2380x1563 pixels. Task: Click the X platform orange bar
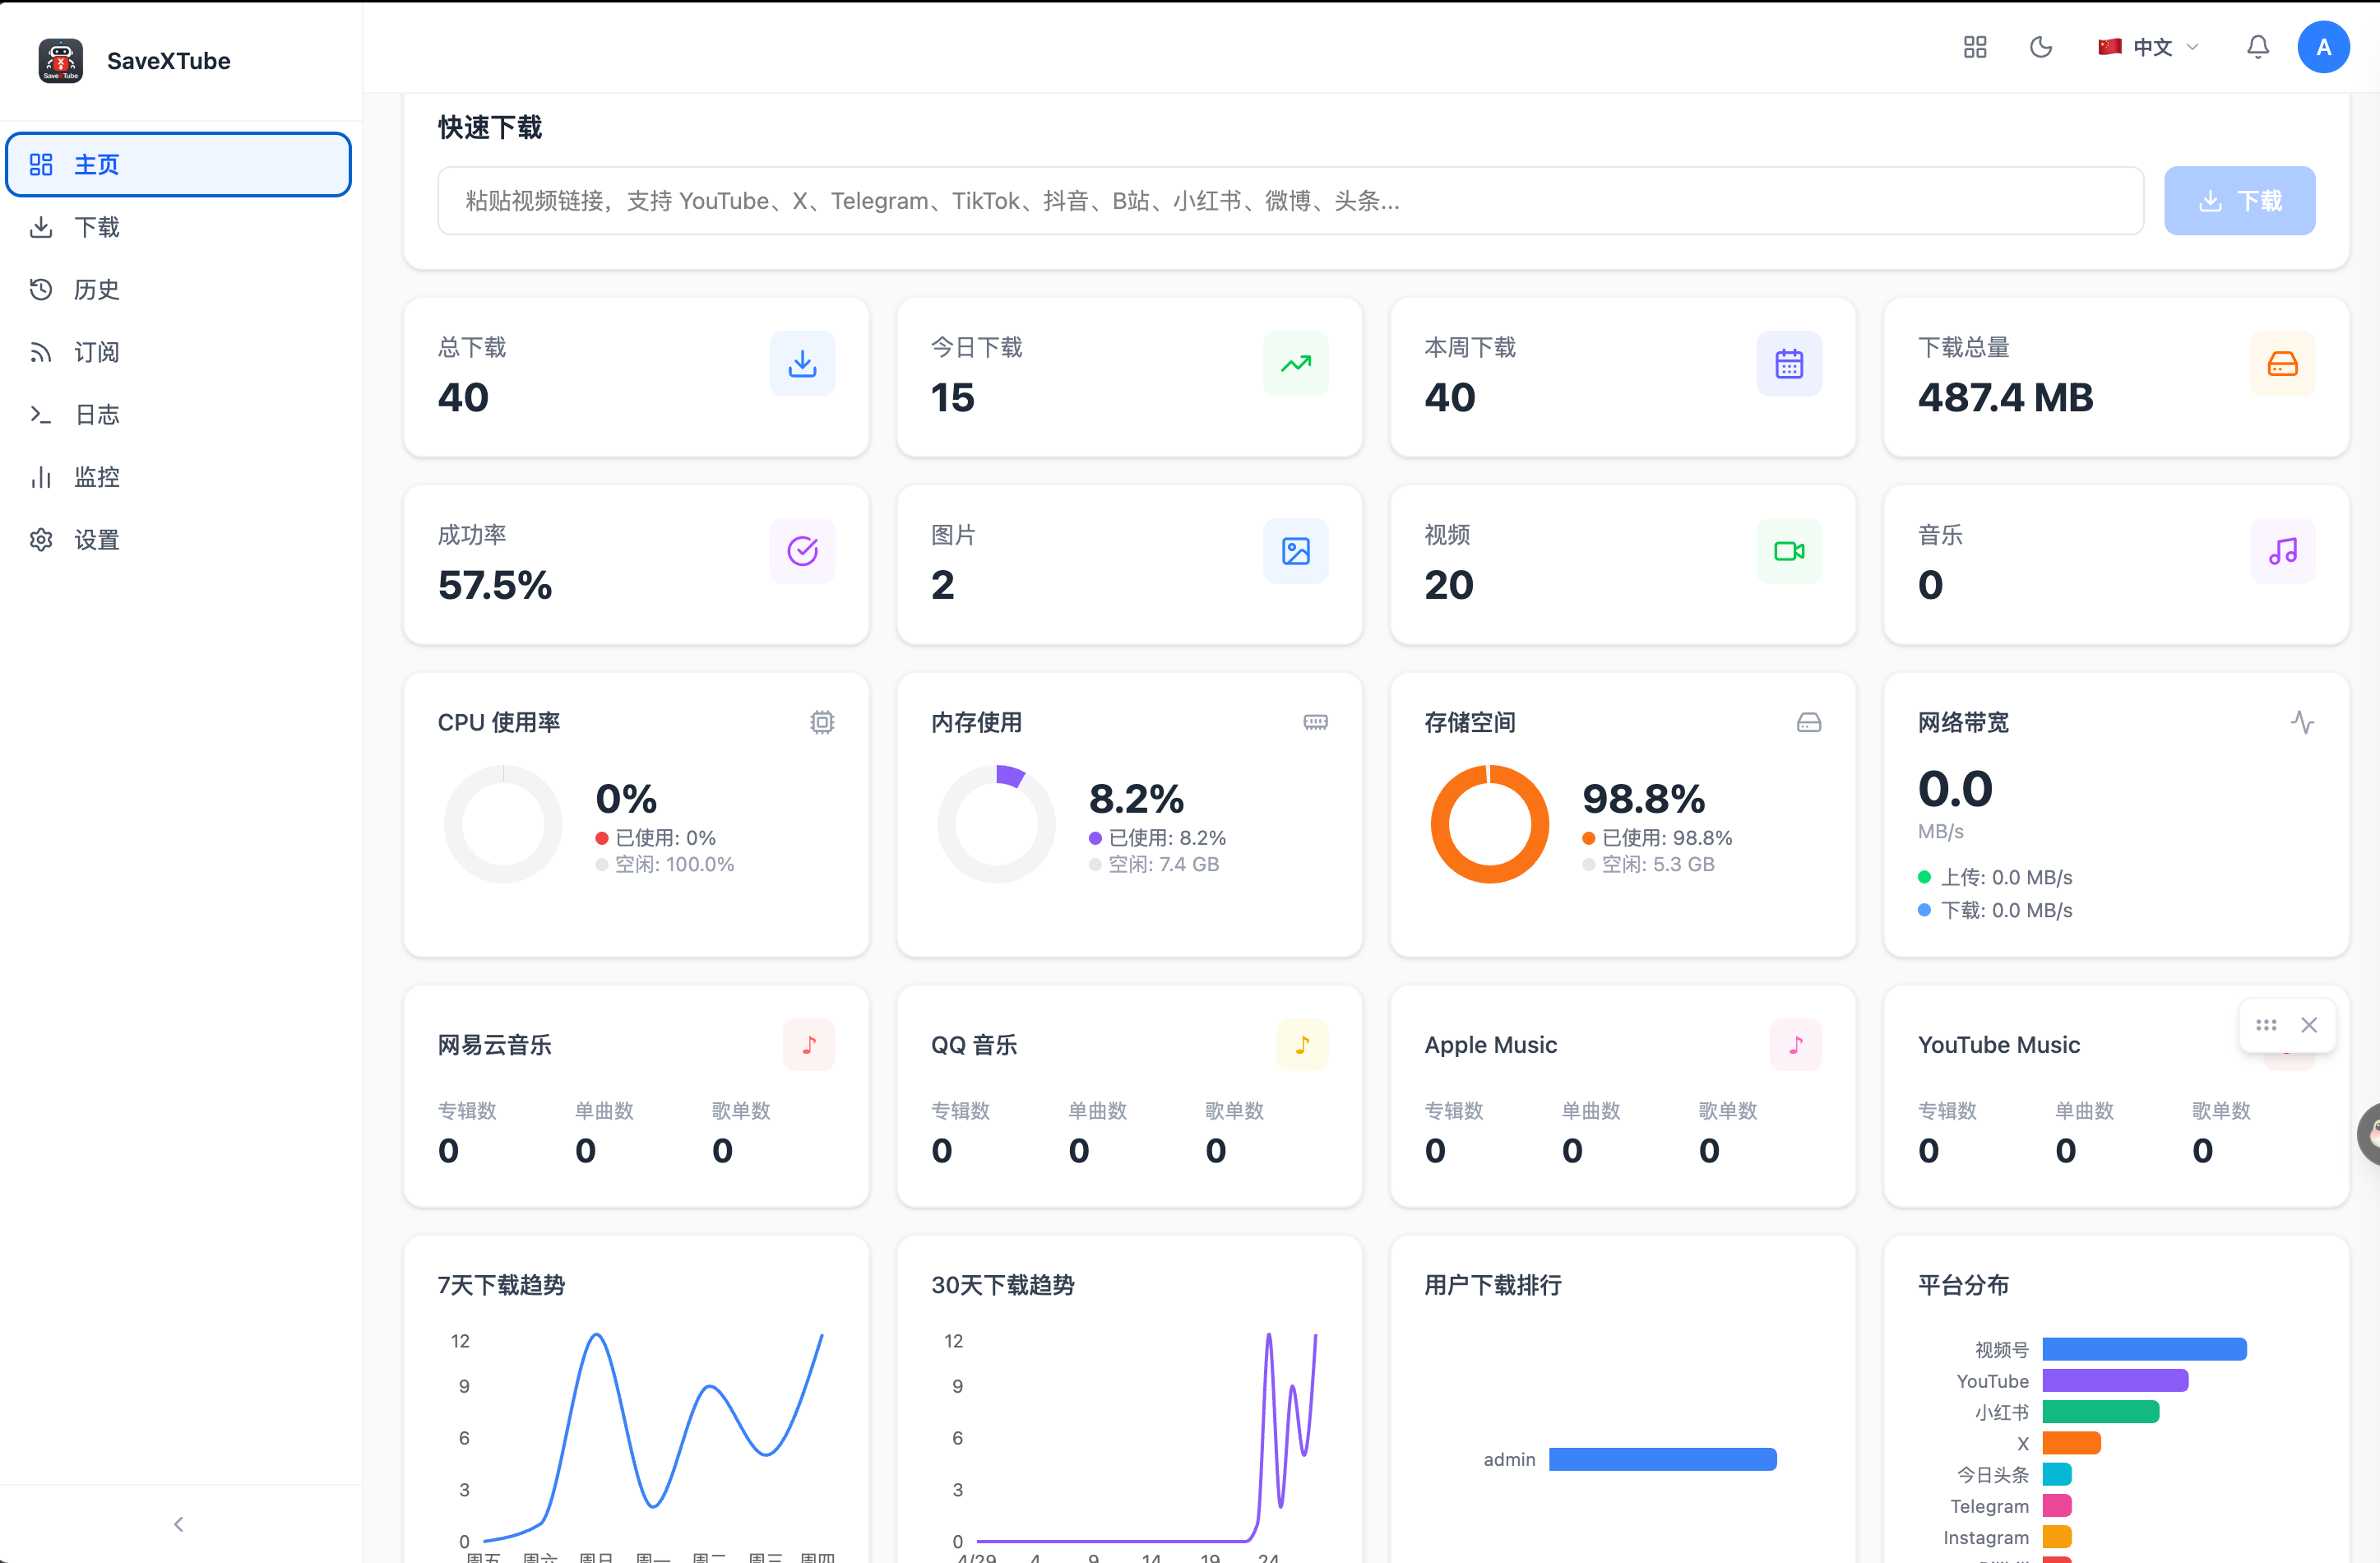point(2072,1443)
